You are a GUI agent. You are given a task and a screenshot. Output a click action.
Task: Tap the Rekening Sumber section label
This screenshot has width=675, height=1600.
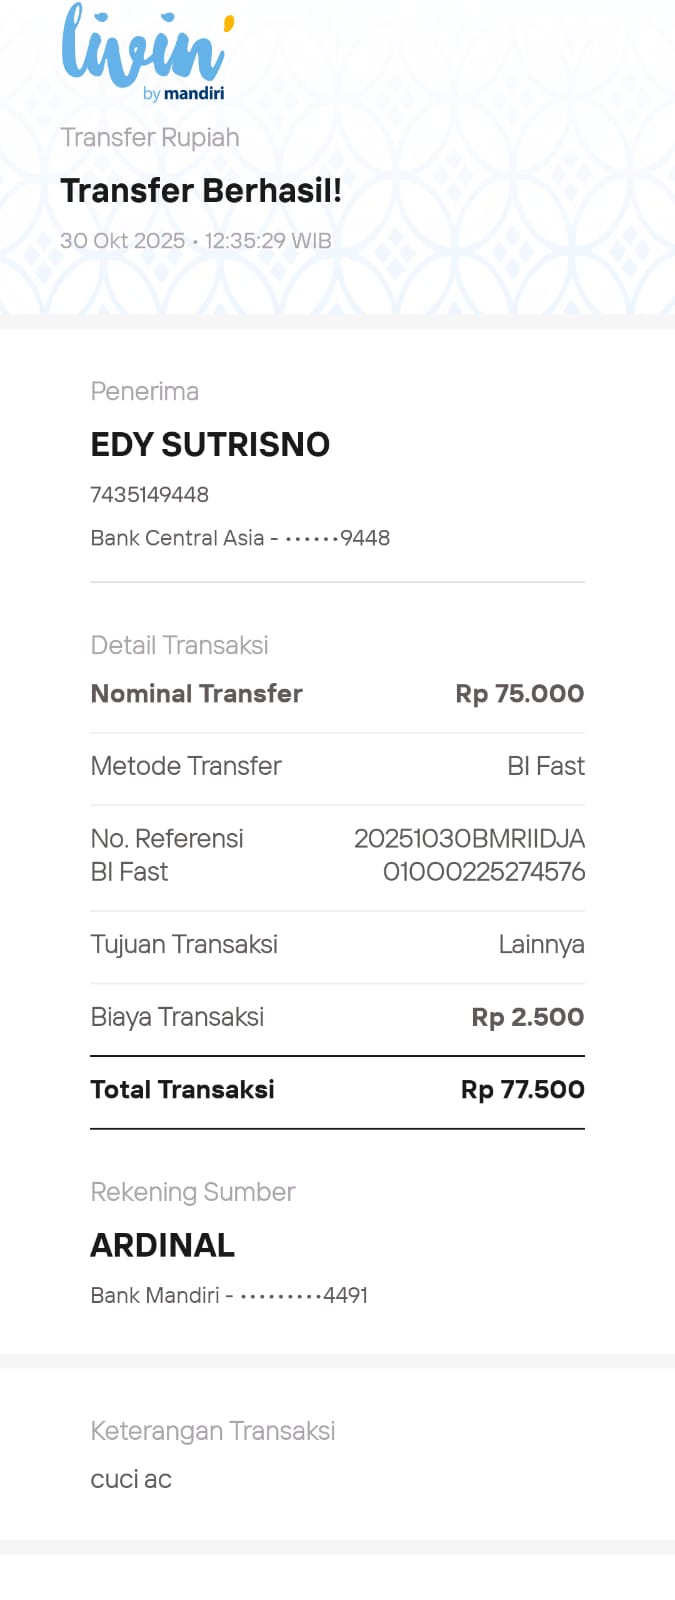[192, 1192]
